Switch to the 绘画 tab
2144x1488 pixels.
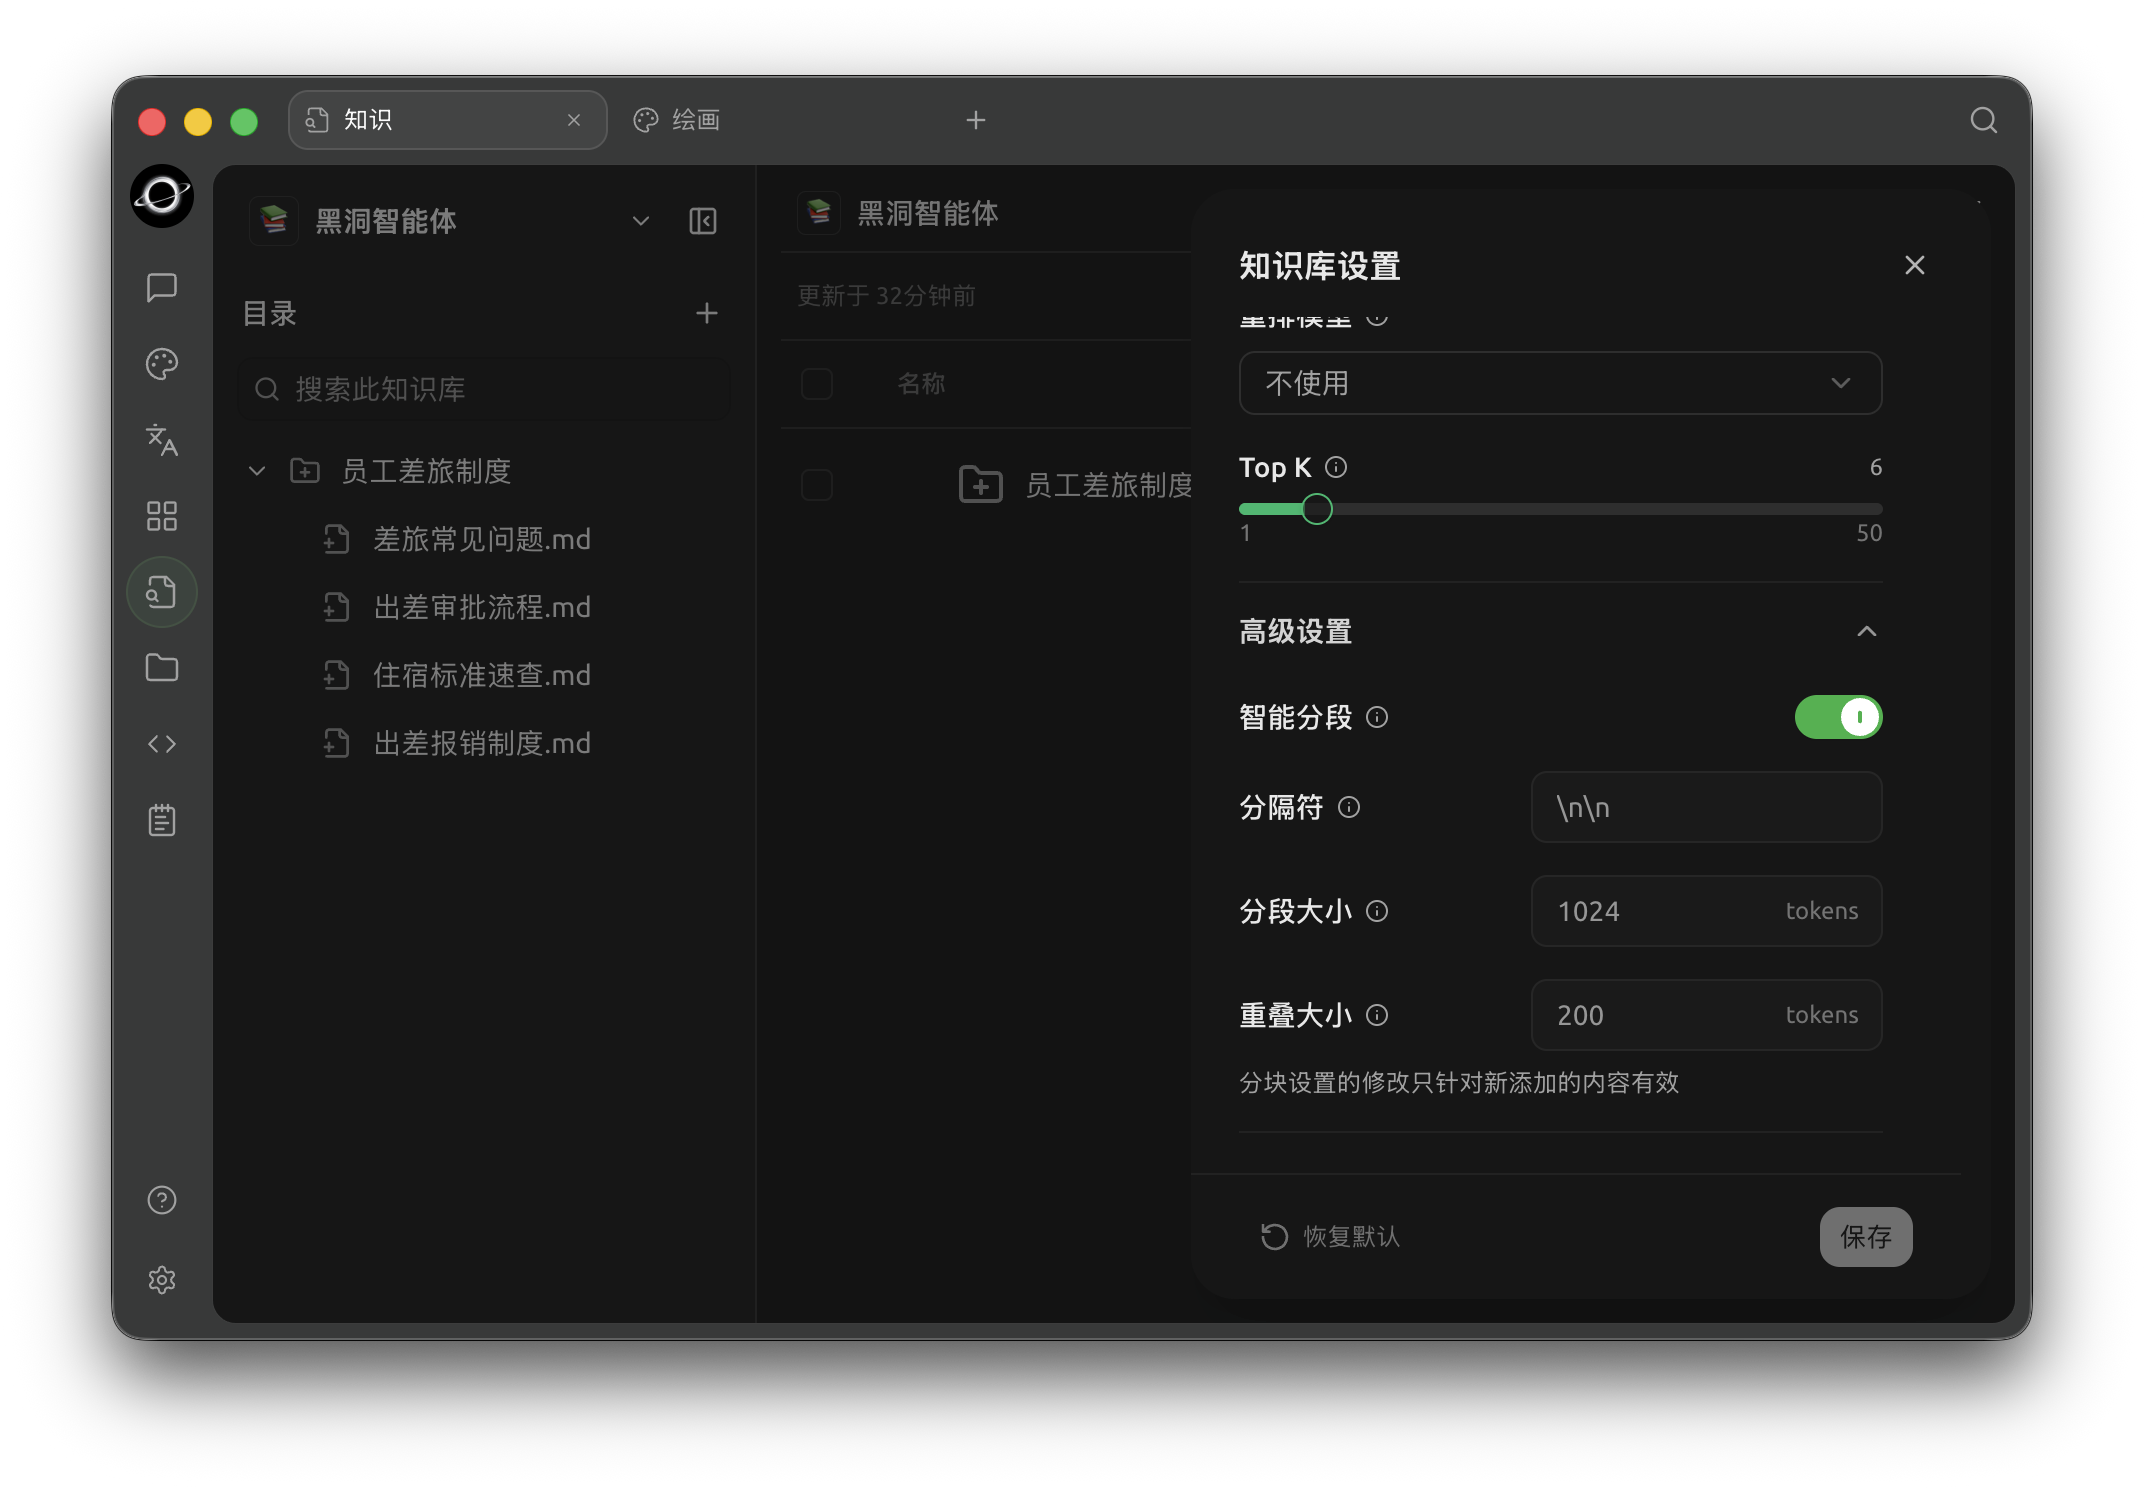click(x=677, y=120)
